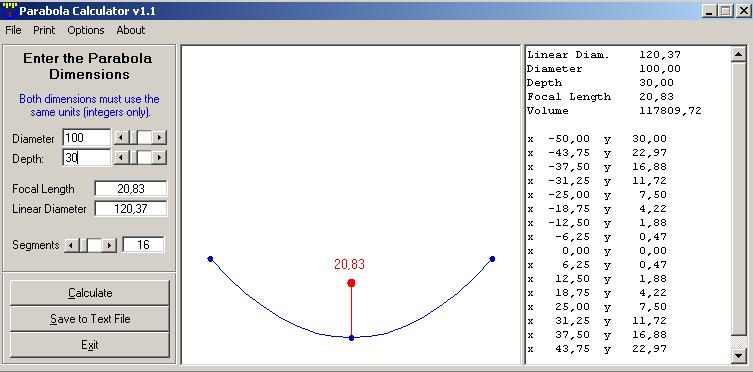753x372 pixels.
Task: Click the Diameter slider thumb
Action: pos(144,138)
